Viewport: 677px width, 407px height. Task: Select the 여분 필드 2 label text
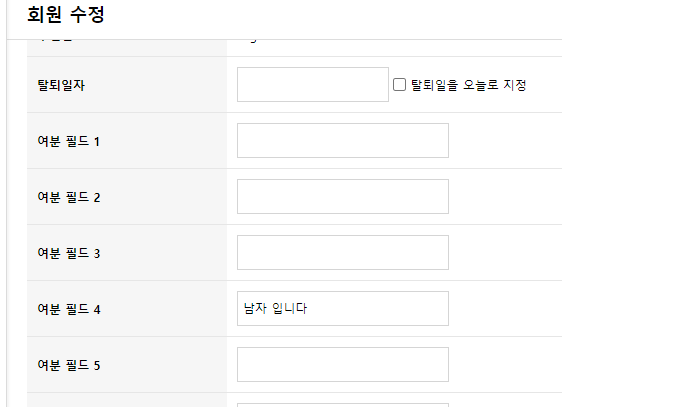click(68, 197)
